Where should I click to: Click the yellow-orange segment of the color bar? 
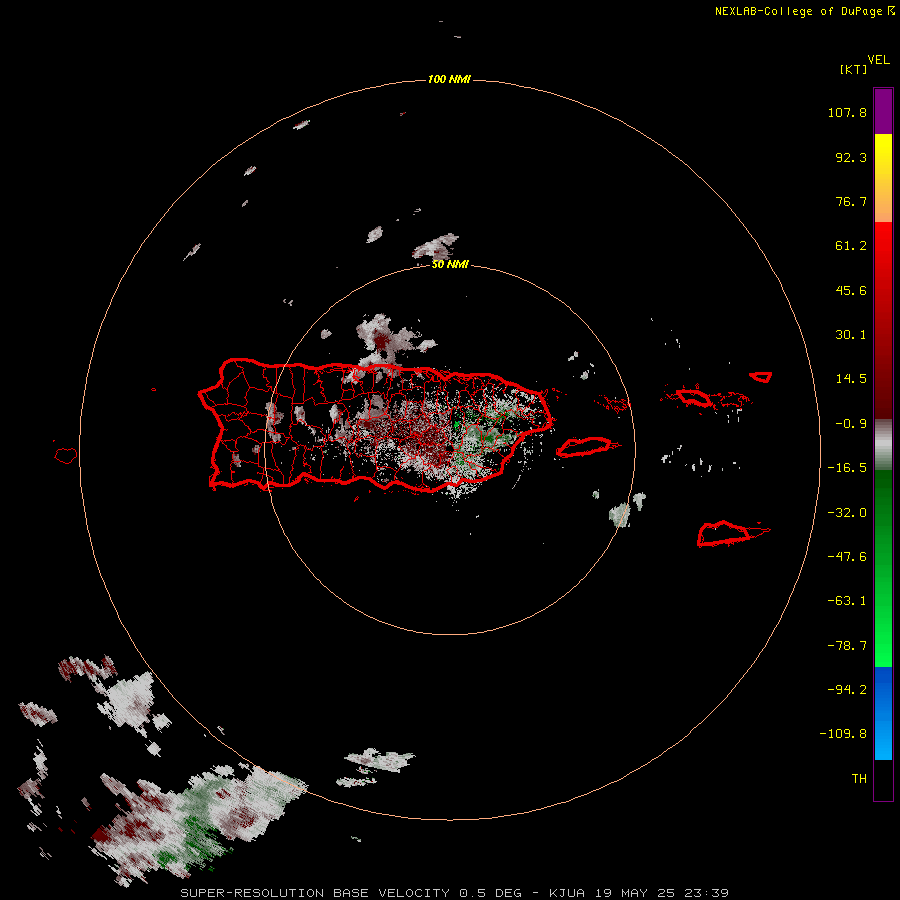pos(883,178)
